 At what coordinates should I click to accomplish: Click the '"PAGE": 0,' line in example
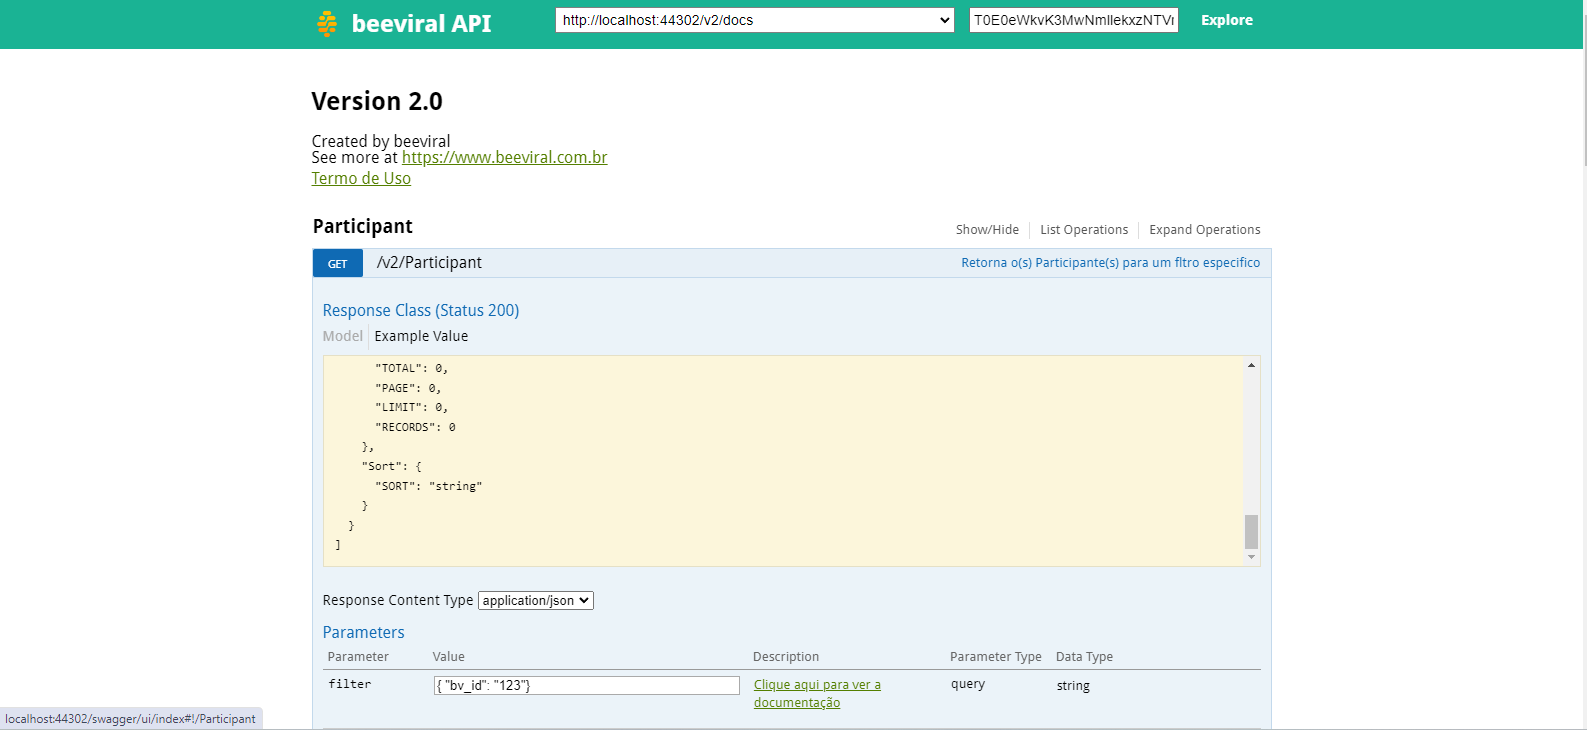click(x=408, y=388)
